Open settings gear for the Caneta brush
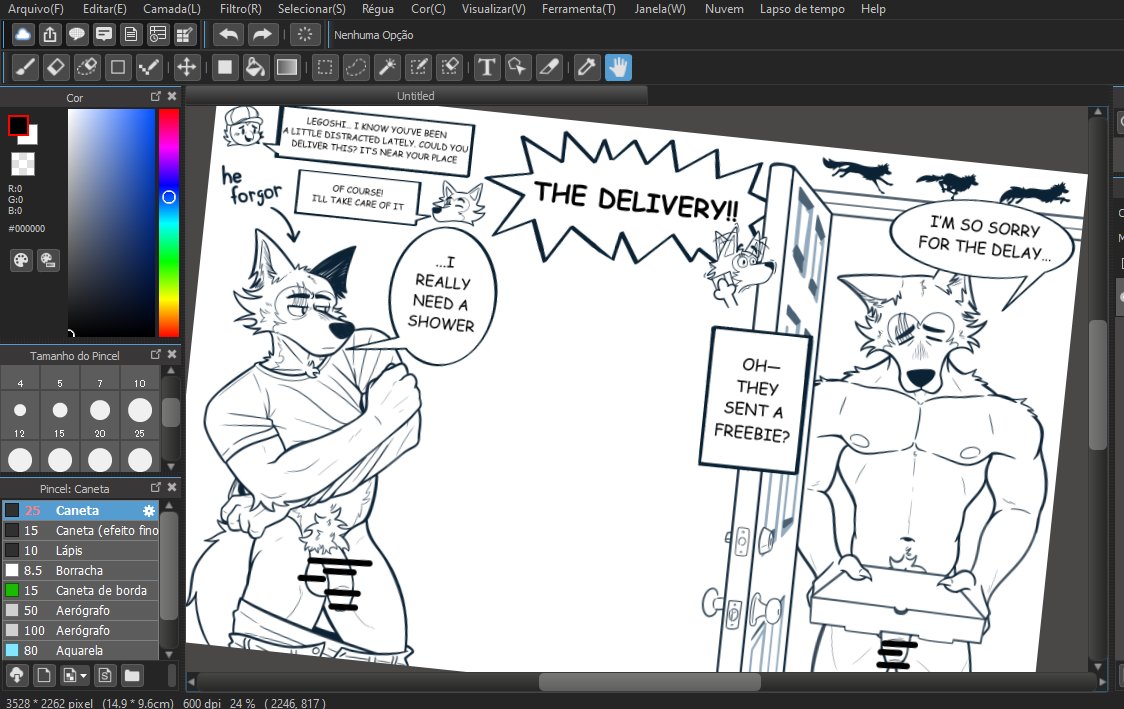 pos(148,510)
